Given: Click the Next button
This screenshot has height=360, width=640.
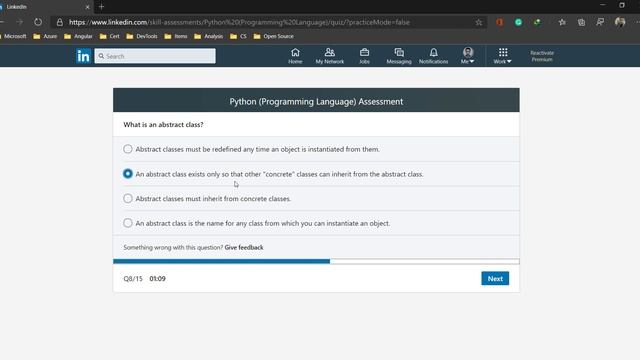Looking at the screenshot, I should pos(495,278).
